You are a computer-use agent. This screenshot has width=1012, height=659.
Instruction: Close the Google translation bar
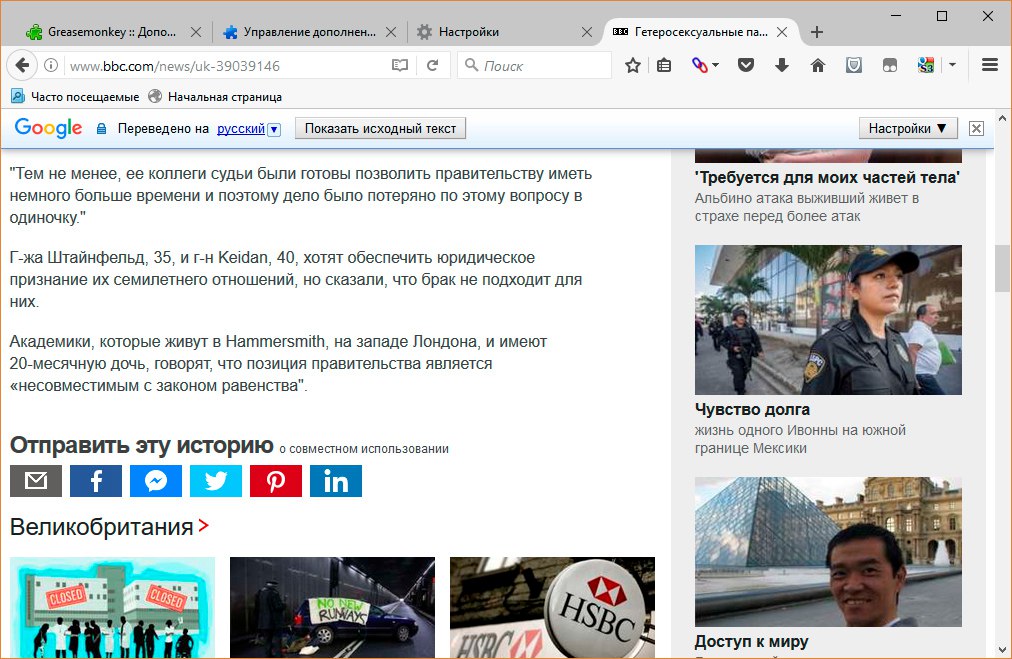[977, 128]
